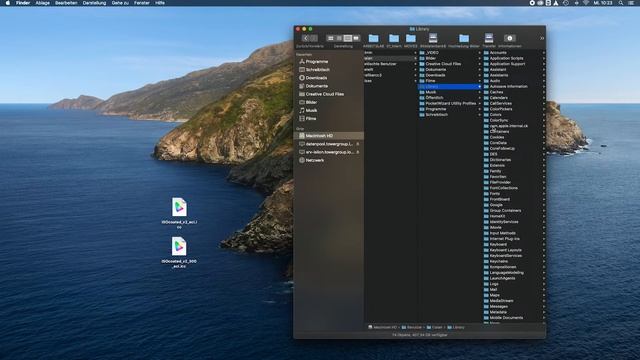Select the Internet Plug-Ins folder

(514, 239)
